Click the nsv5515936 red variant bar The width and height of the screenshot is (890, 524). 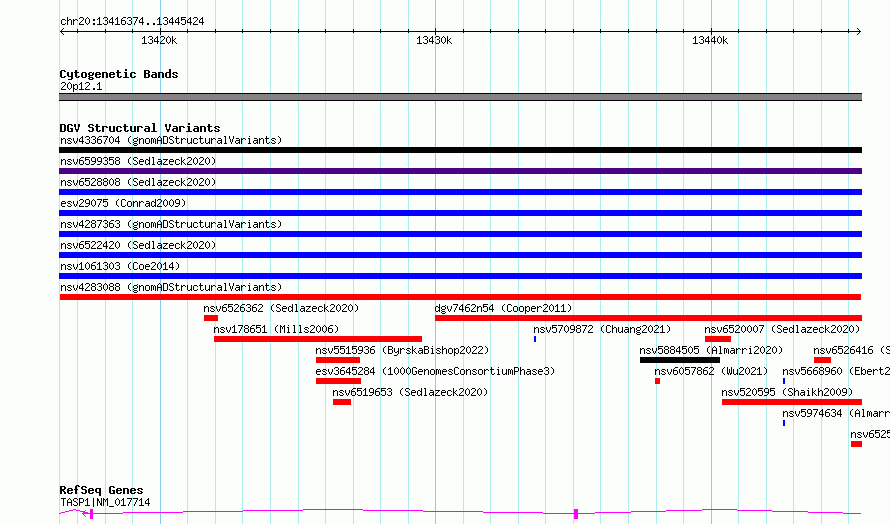tap(338, 360)
